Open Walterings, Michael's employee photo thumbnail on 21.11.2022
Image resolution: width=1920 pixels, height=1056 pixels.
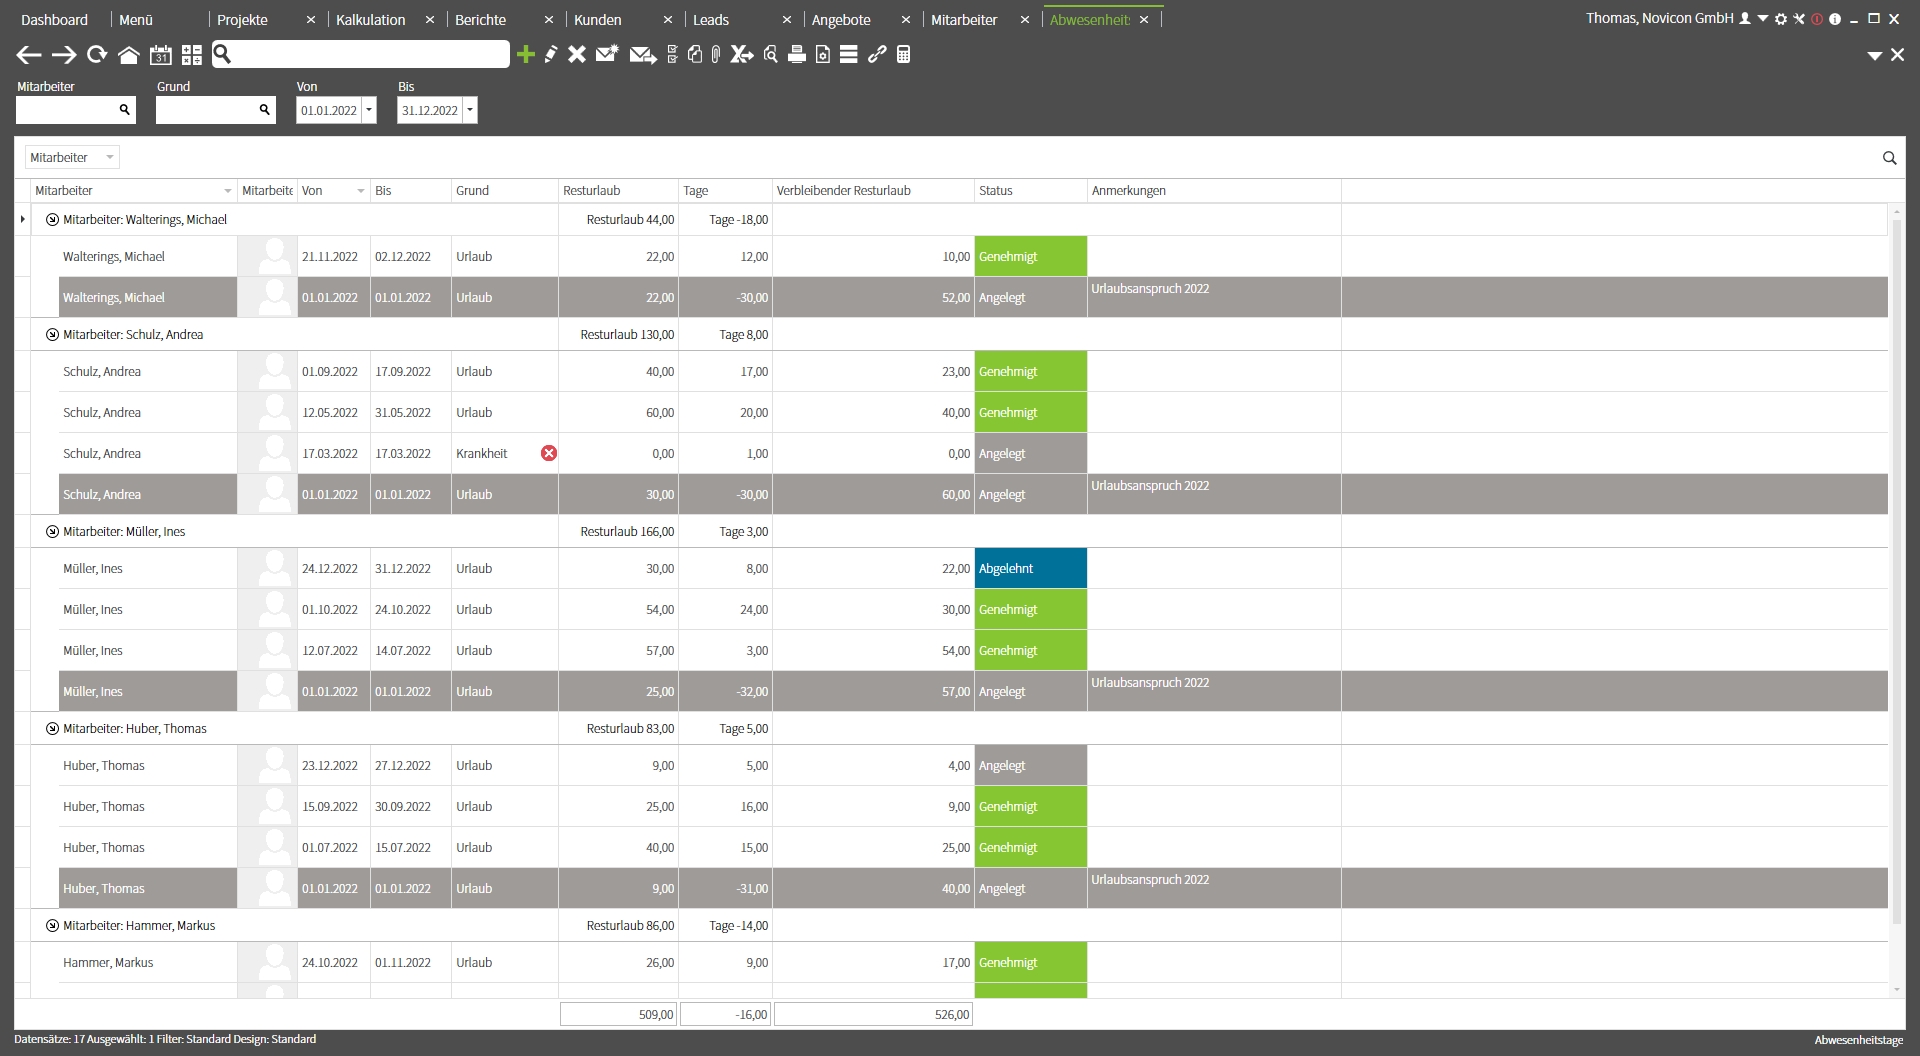[x=268, y=257]
